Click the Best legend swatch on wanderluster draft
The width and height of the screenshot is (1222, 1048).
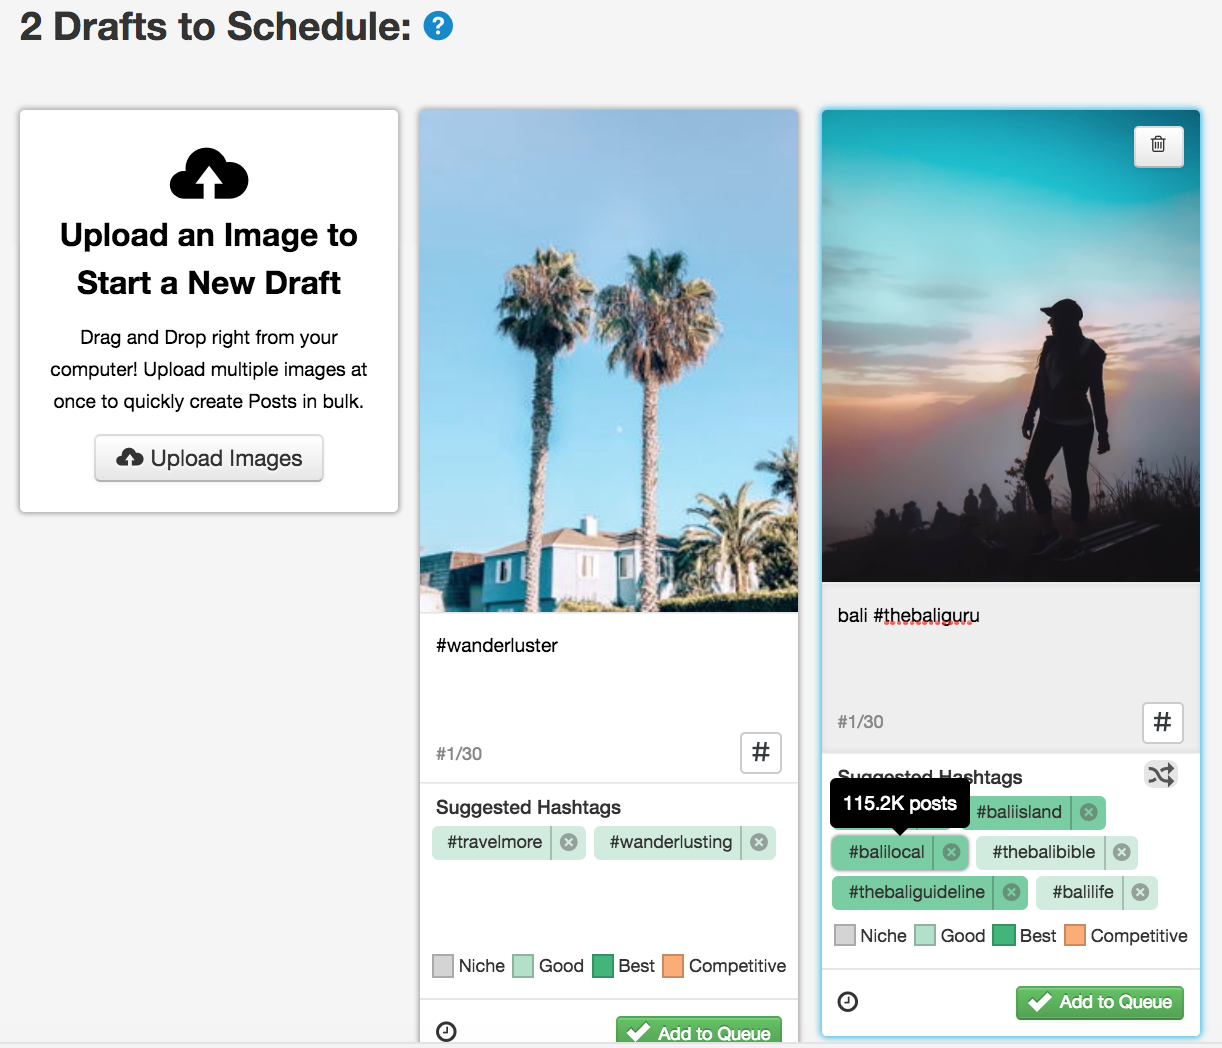tap(603, 966)
